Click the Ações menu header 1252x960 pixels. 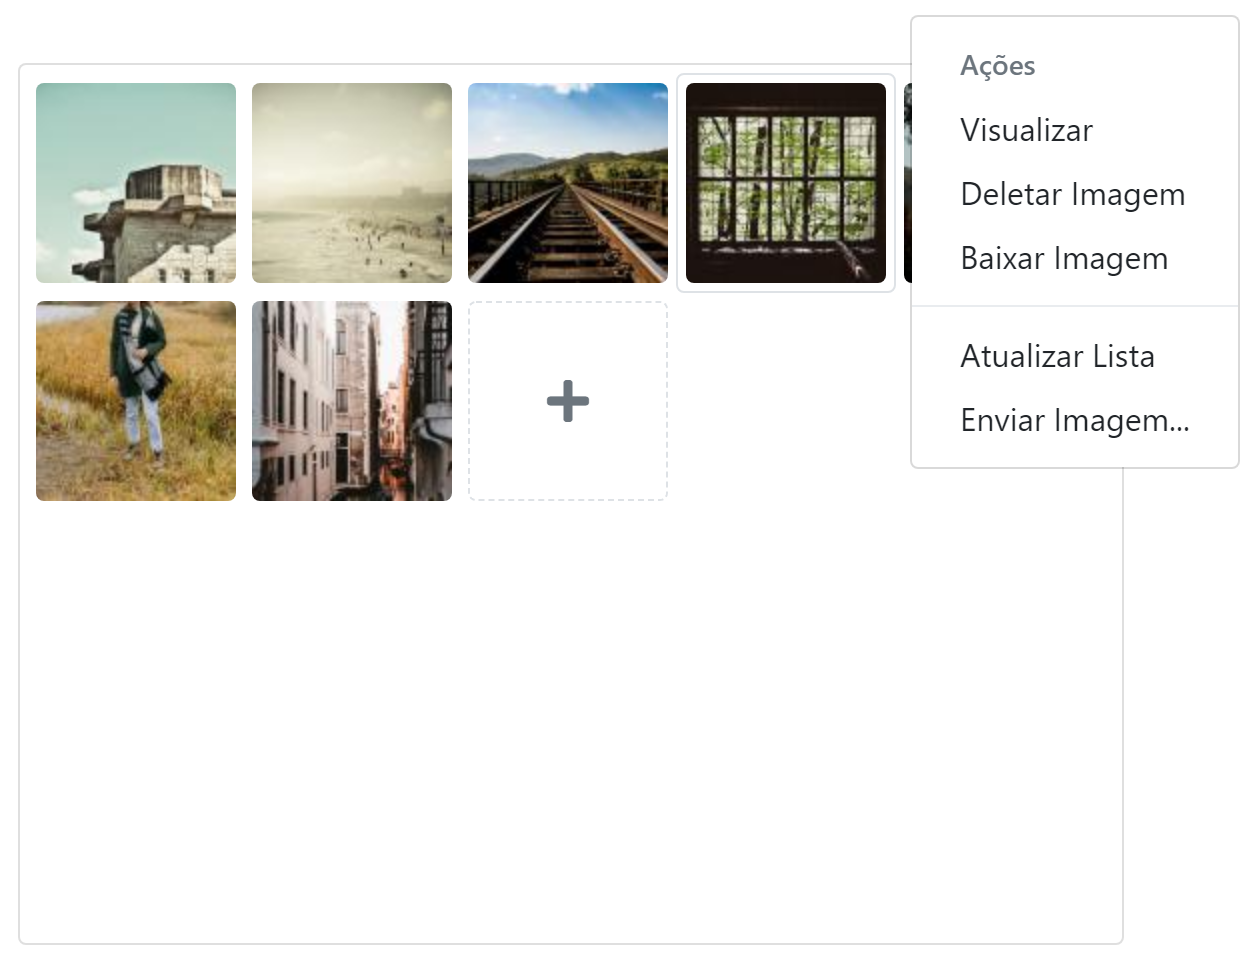[997, 66]
